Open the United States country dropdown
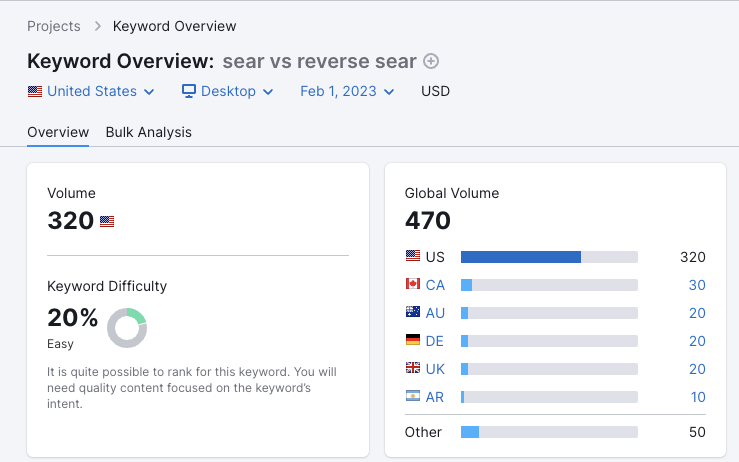739x462 pixels. click(x=91, y=91)
